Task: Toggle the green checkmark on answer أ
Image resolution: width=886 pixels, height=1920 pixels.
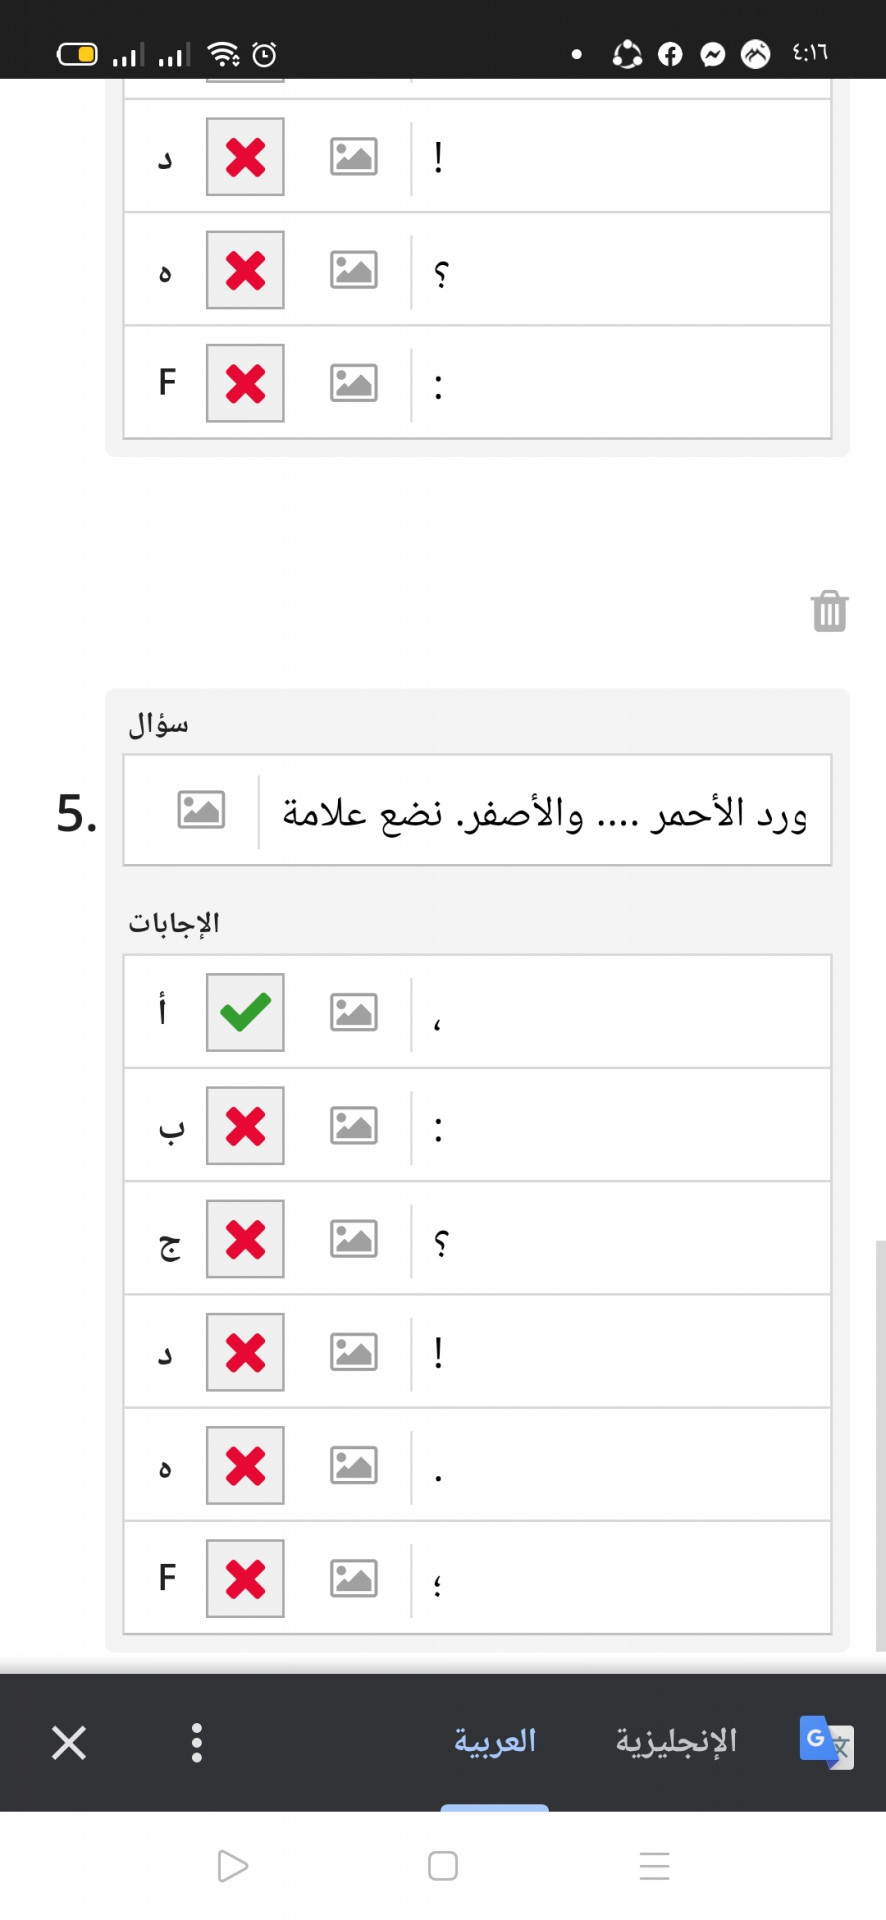Action: 245,1012
